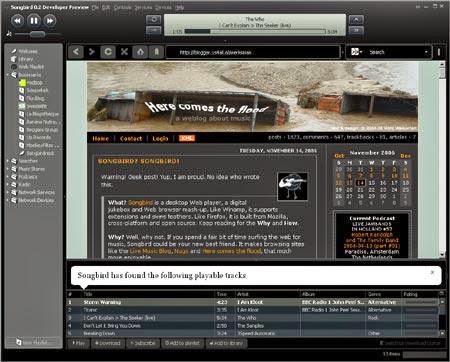Select the Storm Warning track row
The image size is (450, 362).
(x=253, y=302)
